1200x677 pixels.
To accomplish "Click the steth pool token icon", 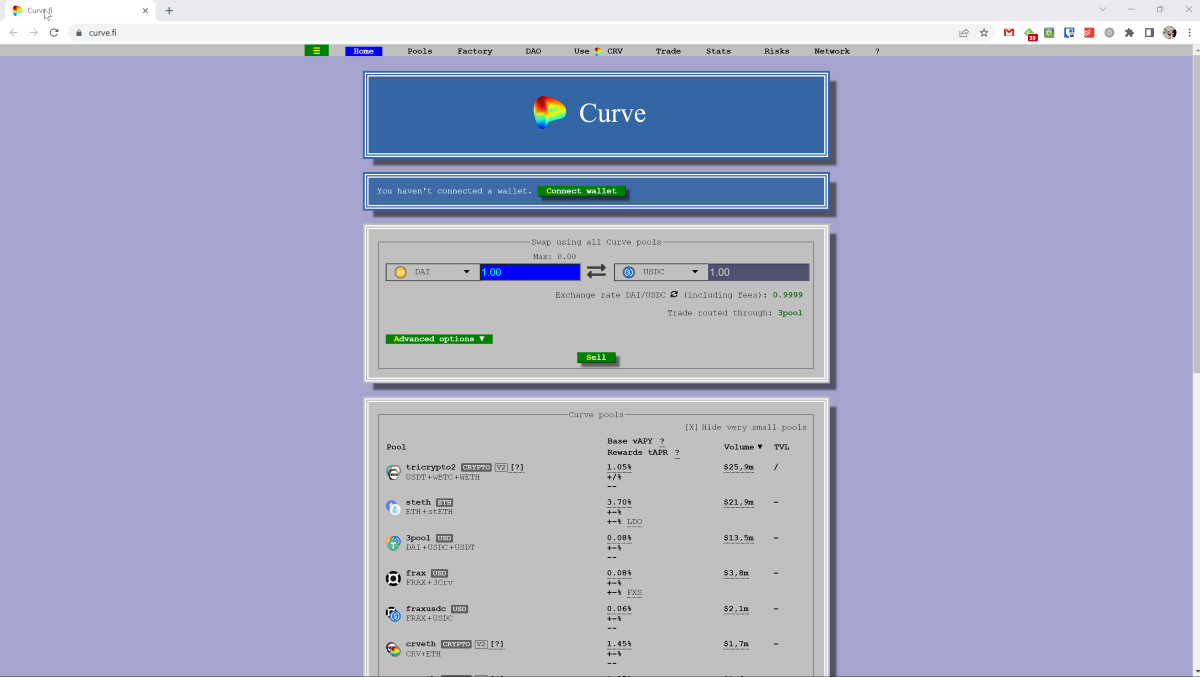I will coord(393,508).
